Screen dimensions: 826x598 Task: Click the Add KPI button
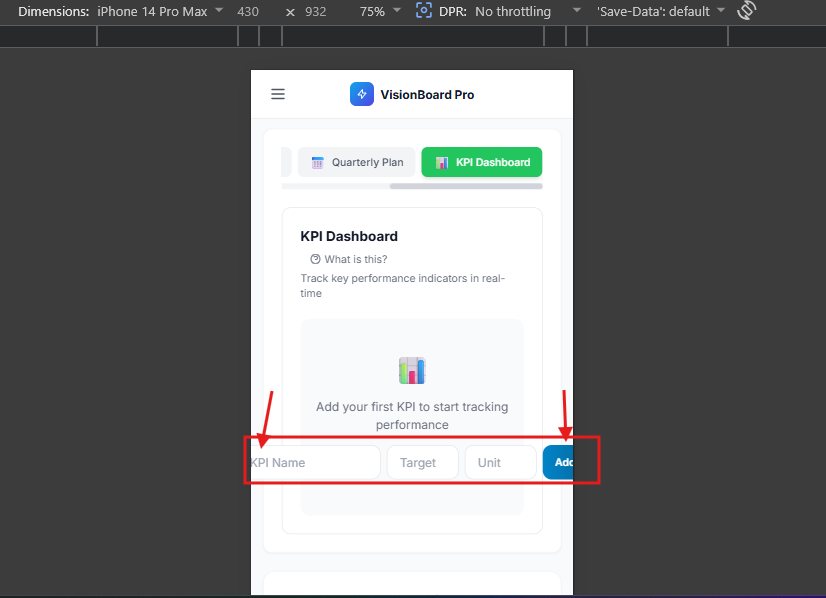click(x=558, y=462)
